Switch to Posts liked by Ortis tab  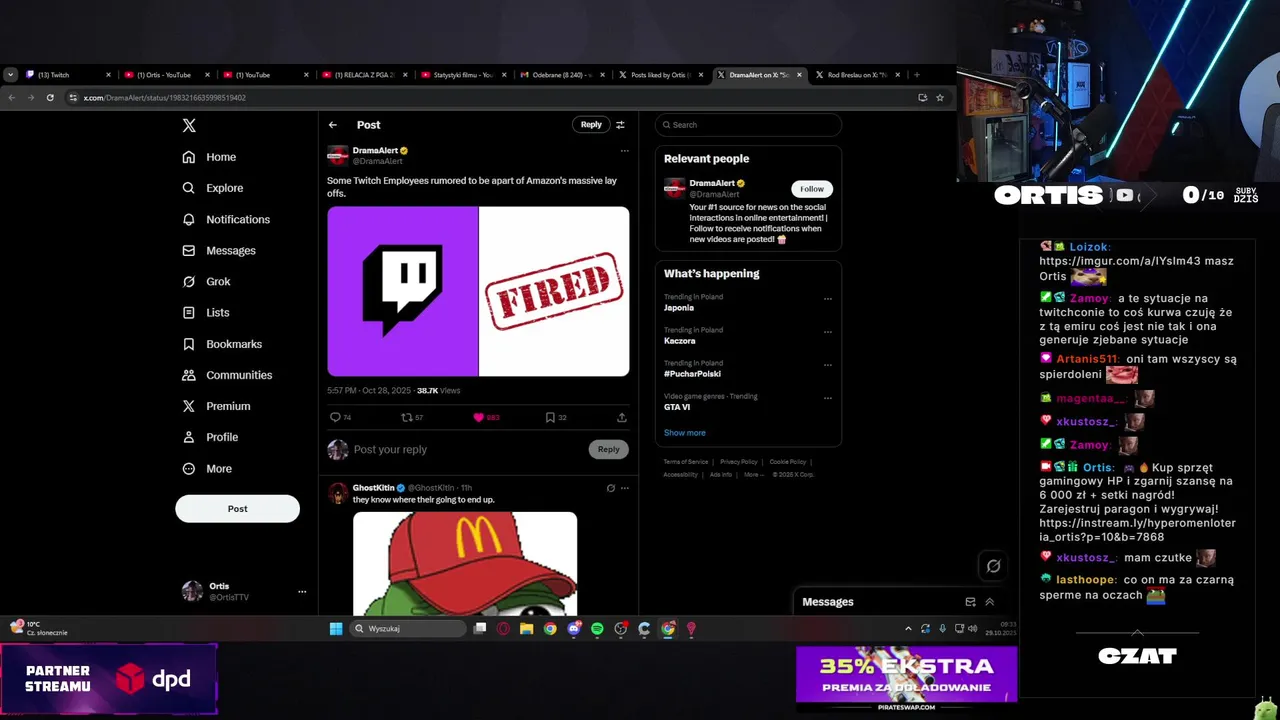(660, 75)
